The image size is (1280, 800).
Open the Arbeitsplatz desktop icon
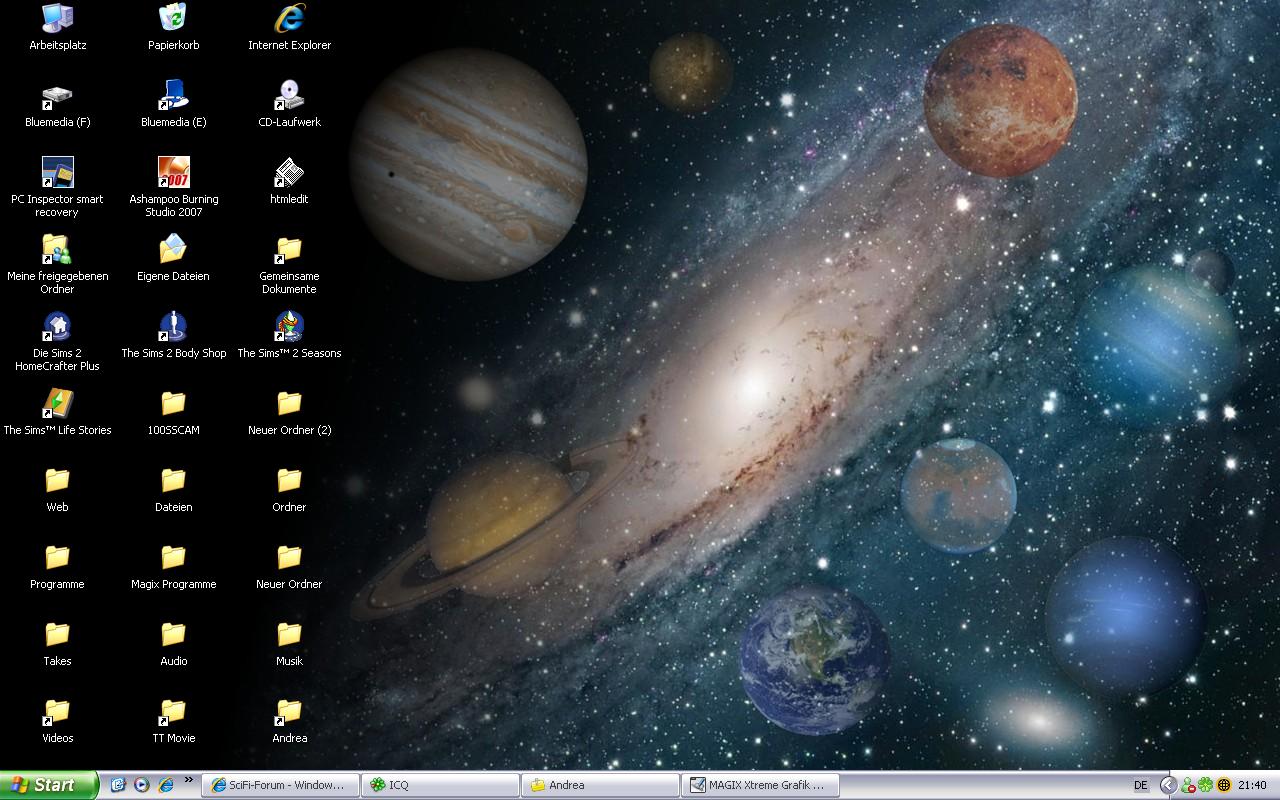57,19
